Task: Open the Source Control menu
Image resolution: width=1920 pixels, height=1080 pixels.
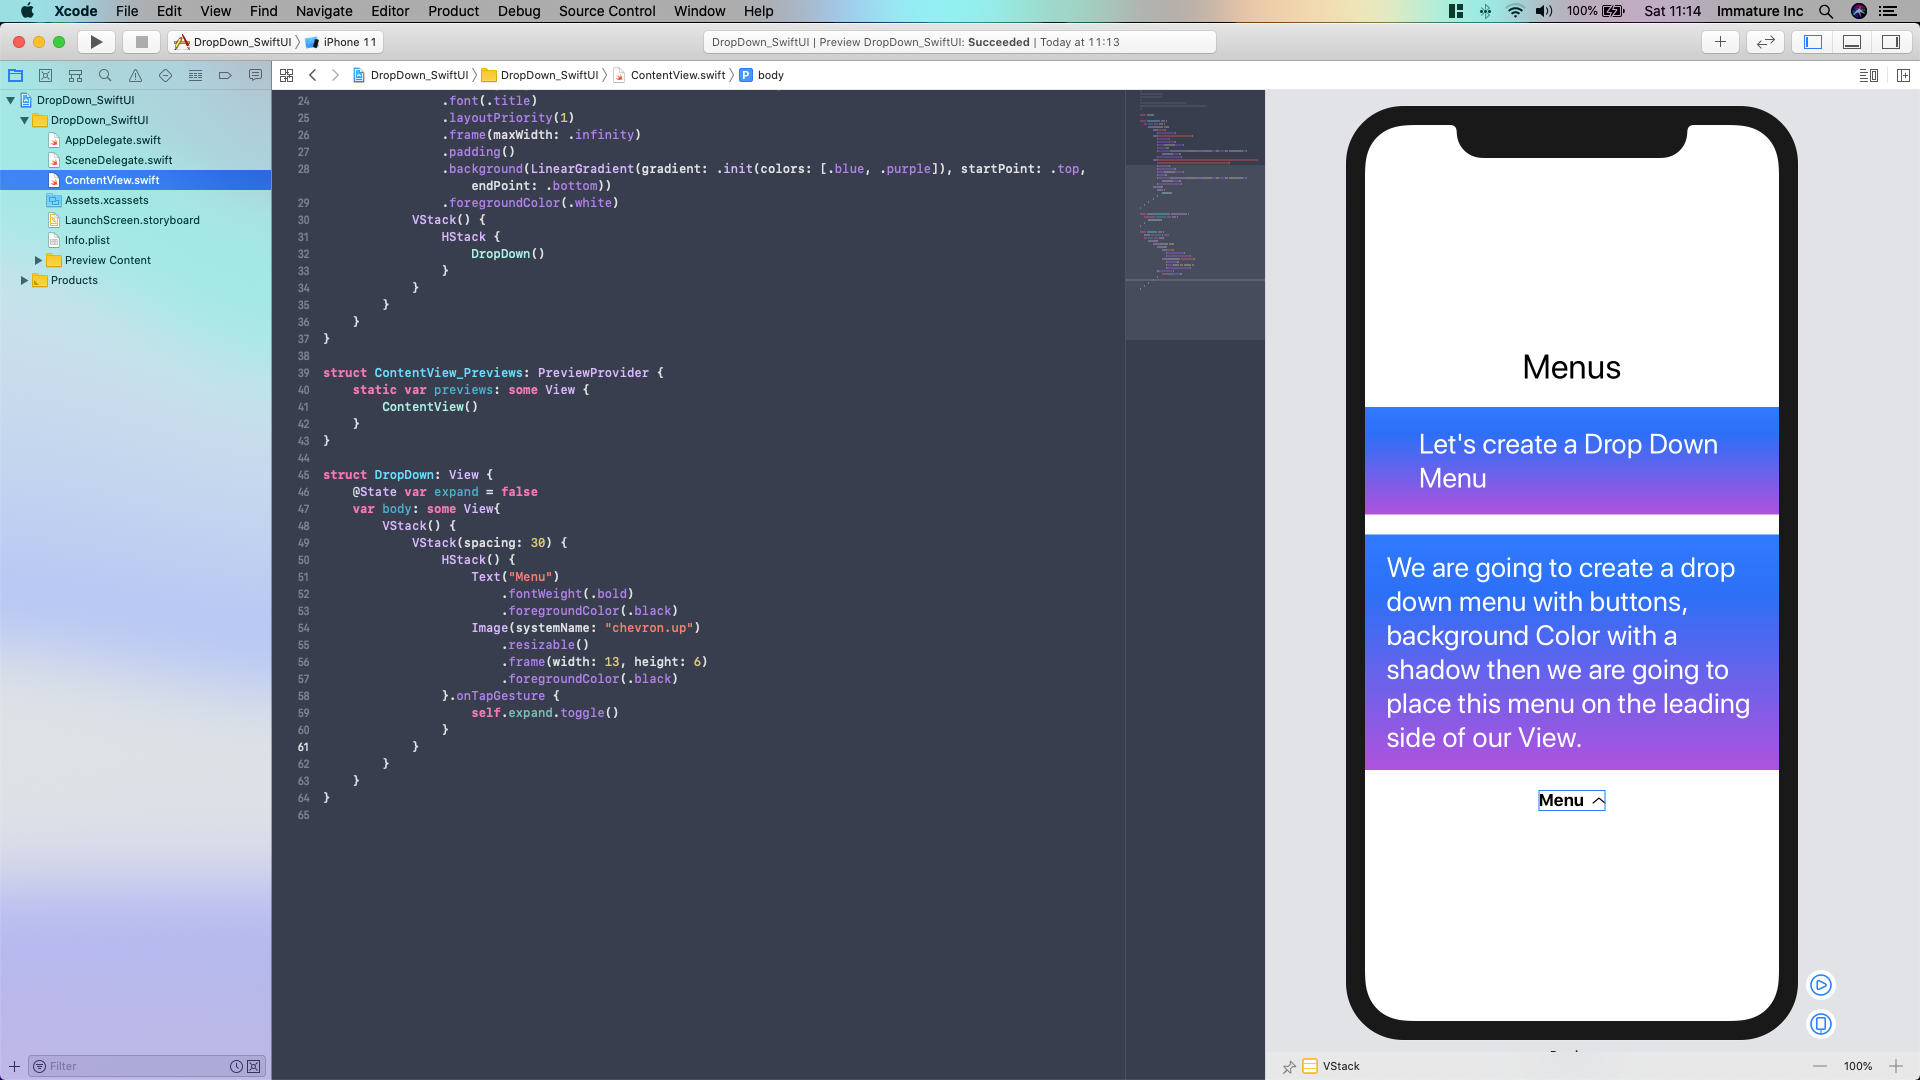Action: pos(607,11)
